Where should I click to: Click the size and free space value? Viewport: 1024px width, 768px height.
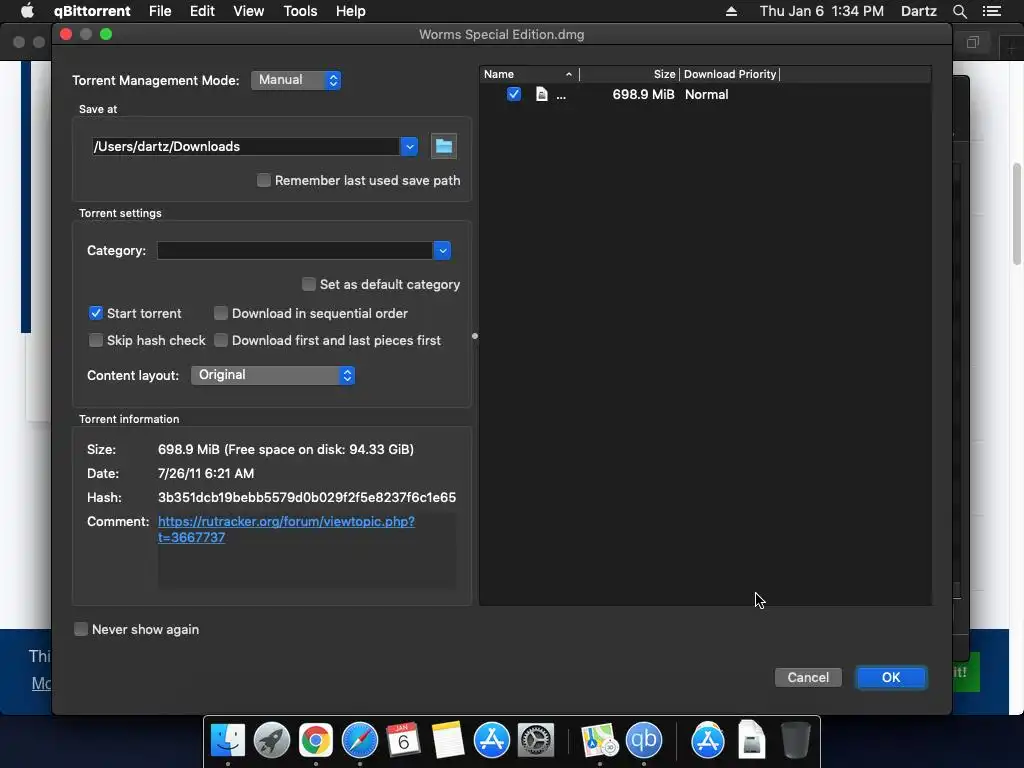point(285,449)
